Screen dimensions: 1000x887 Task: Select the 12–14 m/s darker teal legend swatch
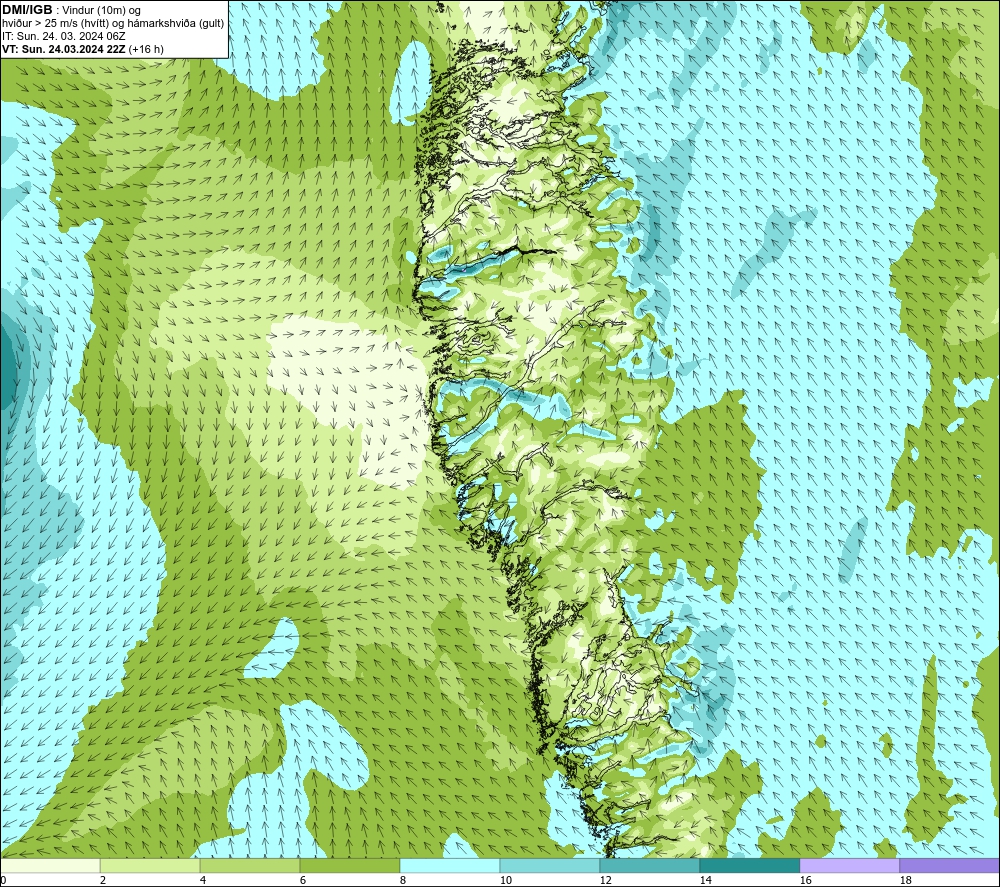pyautogui.click(x=649, y=865)
